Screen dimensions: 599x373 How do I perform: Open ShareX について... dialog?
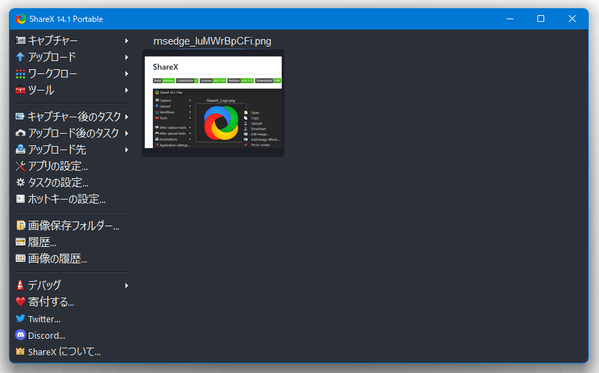(73, 351)
